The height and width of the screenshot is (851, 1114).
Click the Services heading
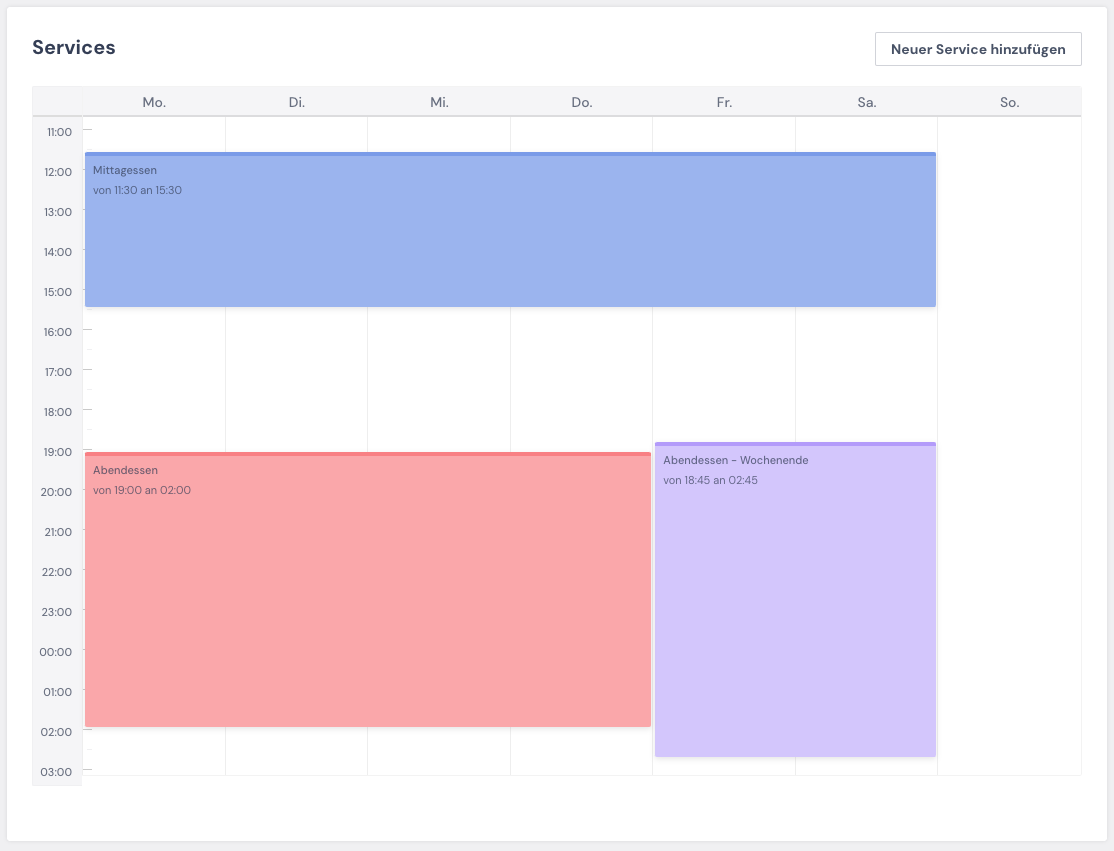(74, 48)
